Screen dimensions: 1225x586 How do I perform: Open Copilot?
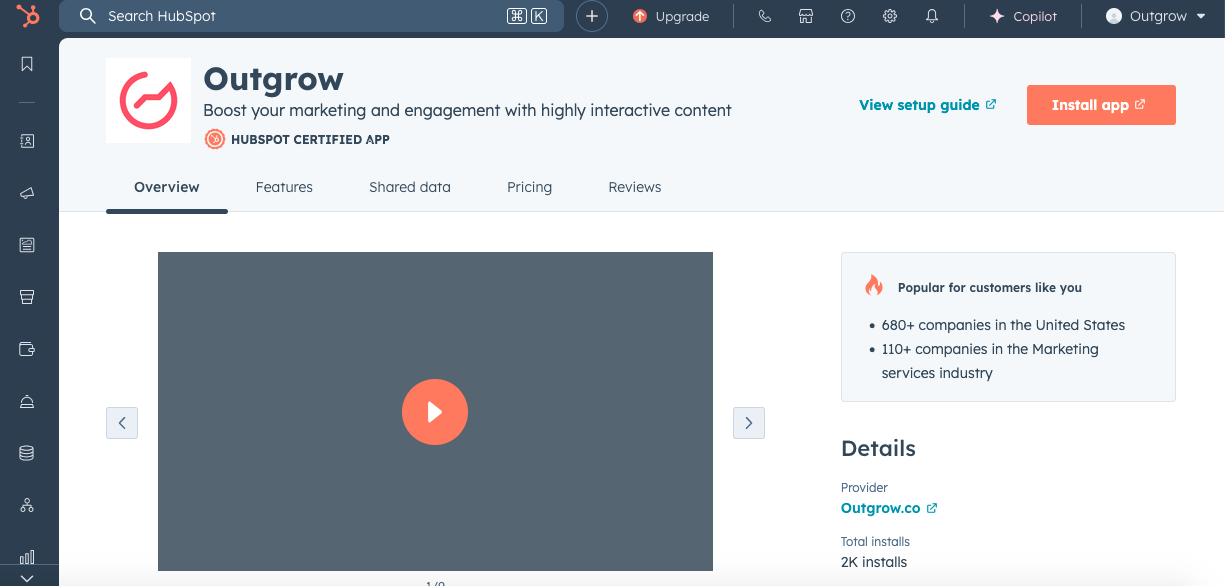(1023, 16)
